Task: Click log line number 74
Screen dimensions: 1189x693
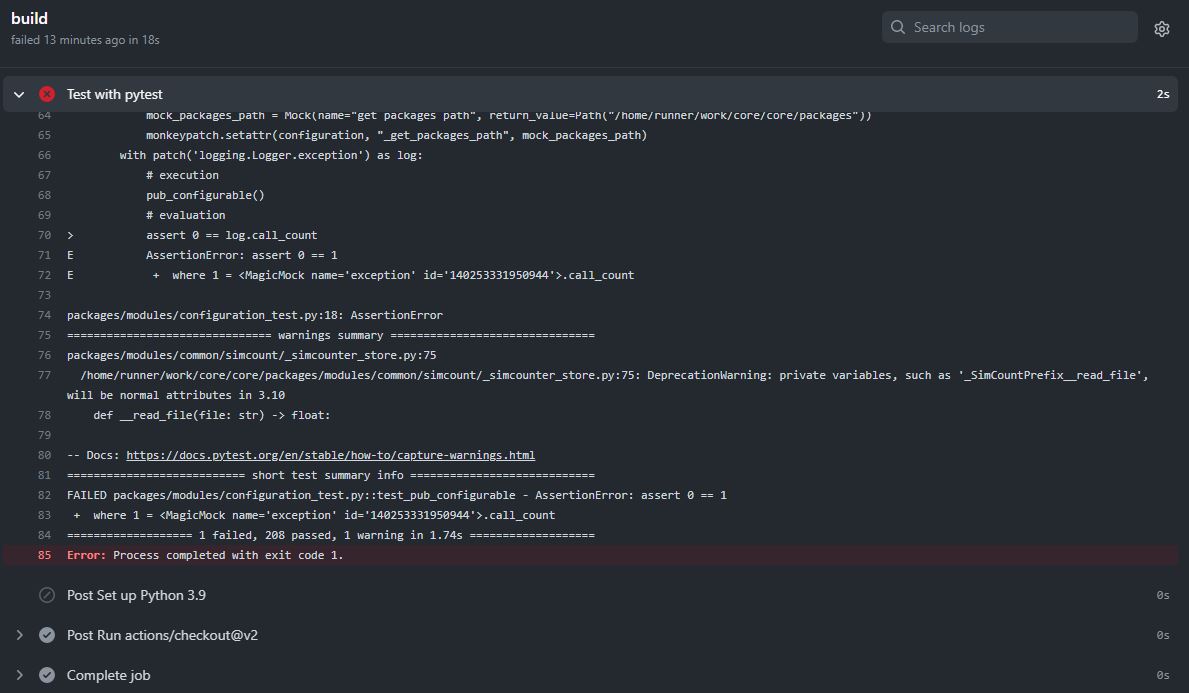Action: tap(44, 315)
